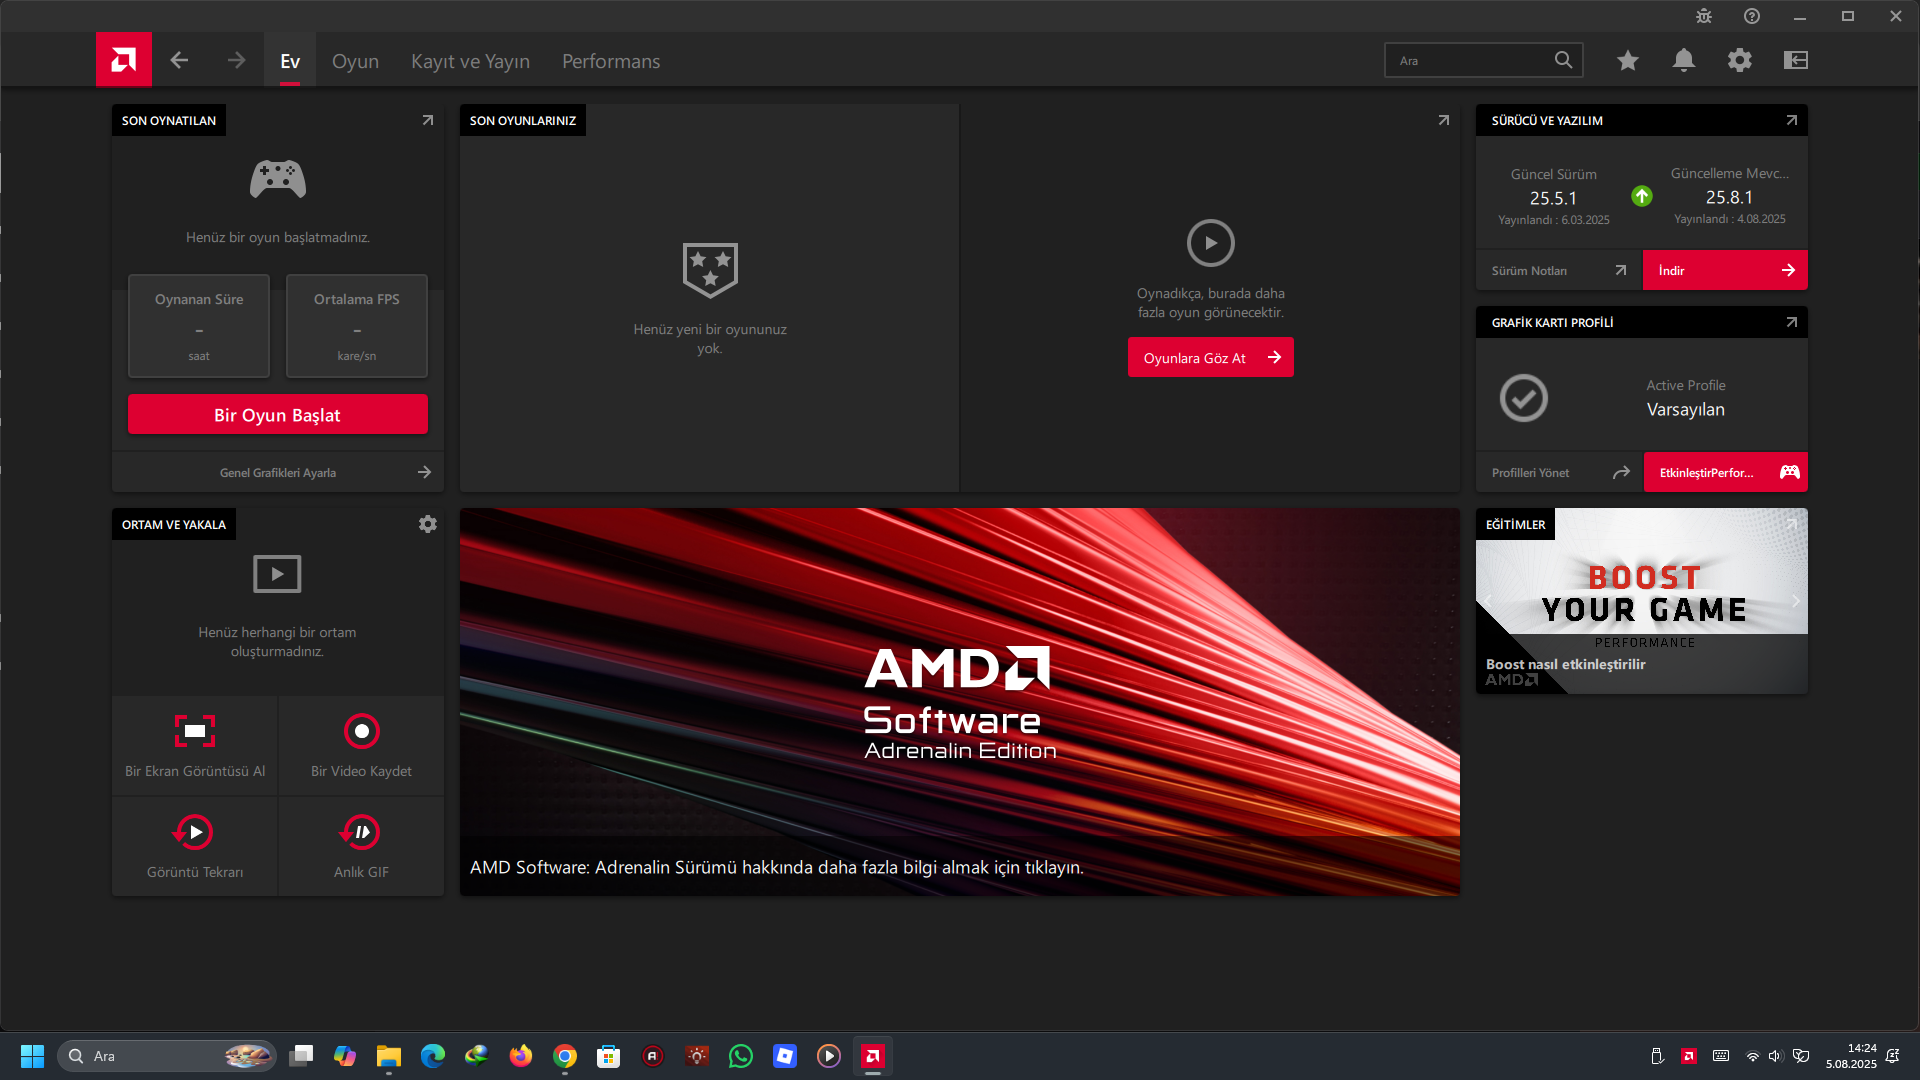
Task: Next tutorial arrow in Eğitimler
Action: [1796, 601]
